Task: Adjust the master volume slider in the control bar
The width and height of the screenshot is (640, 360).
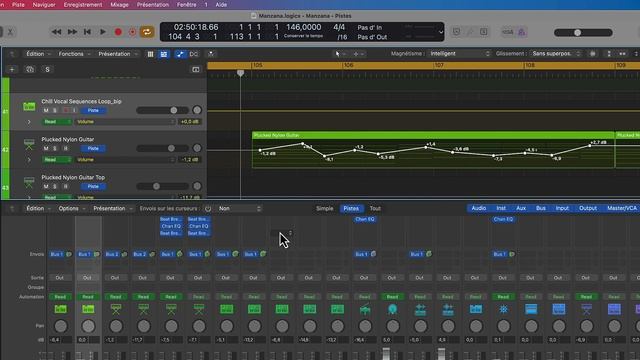Action: tap(583, 33)
